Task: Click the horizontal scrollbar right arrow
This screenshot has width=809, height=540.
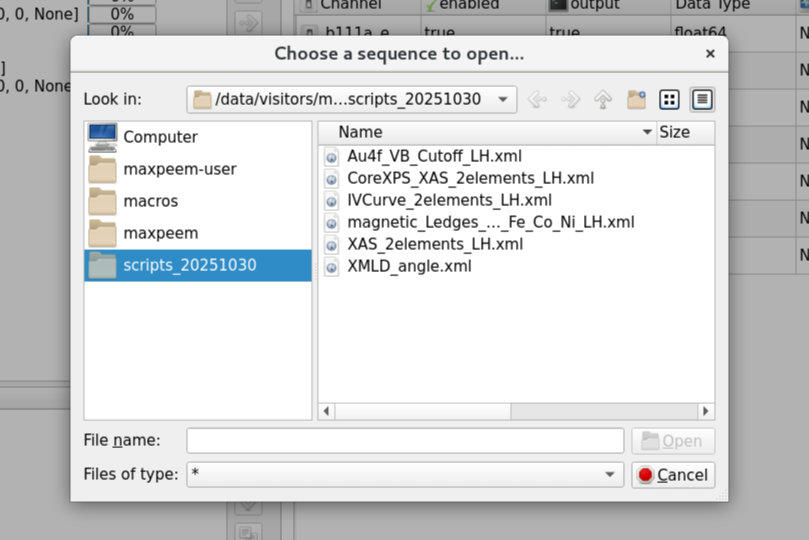Action: click(707, 411)
